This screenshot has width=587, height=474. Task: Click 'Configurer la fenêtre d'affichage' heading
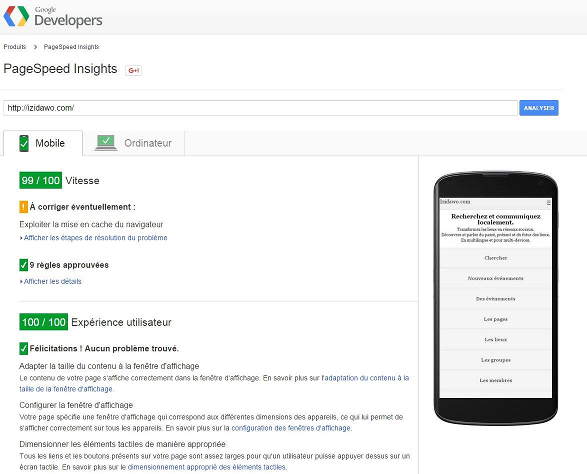click(76, 405)
